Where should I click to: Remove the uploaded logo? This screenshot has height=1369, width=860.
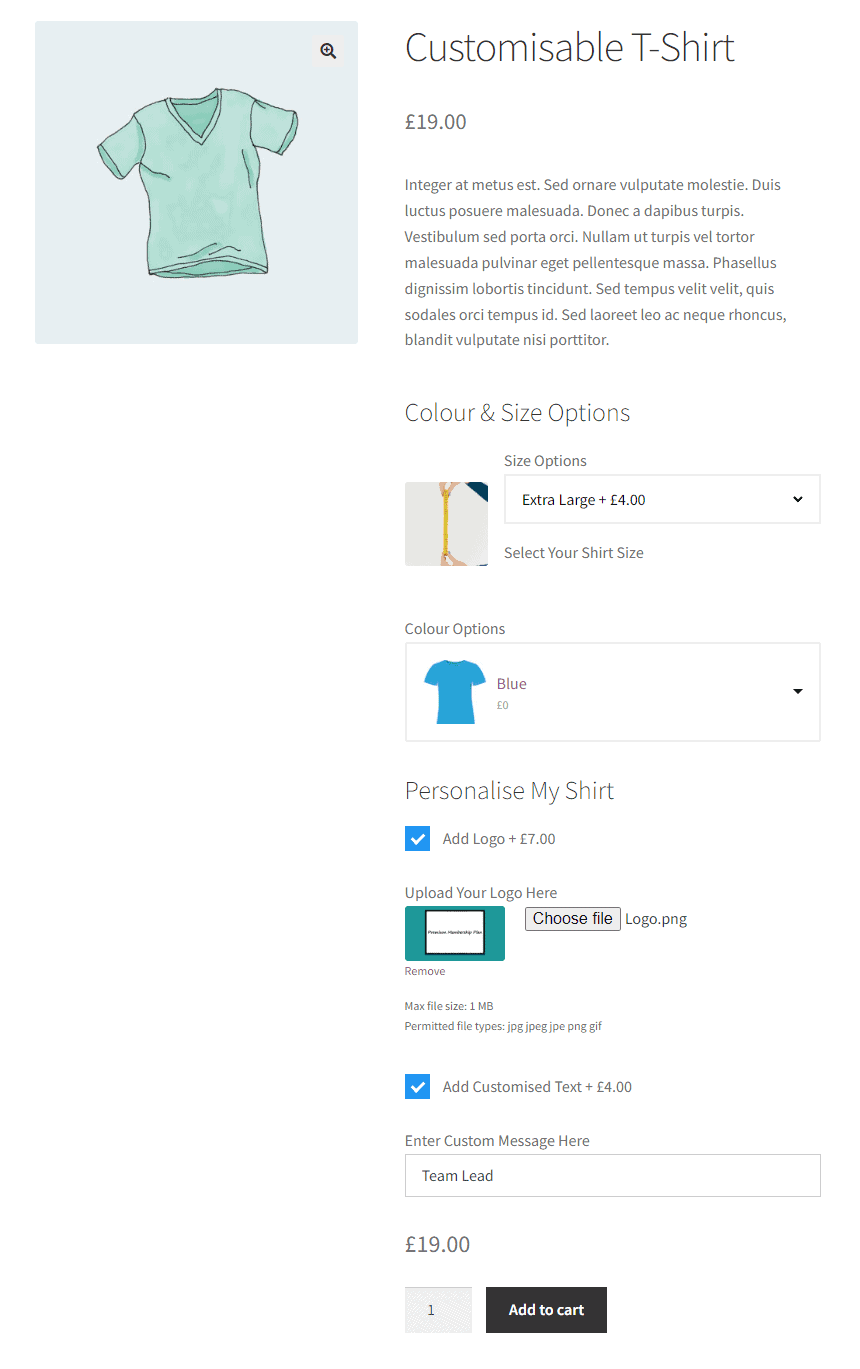[425, 971]
